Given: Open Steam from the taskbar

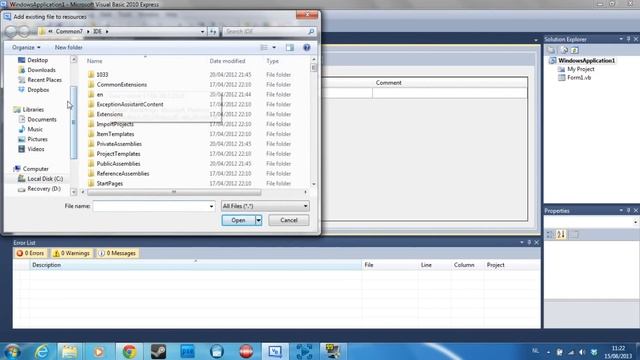Looking at the screenshot, I should click(158, 351).
